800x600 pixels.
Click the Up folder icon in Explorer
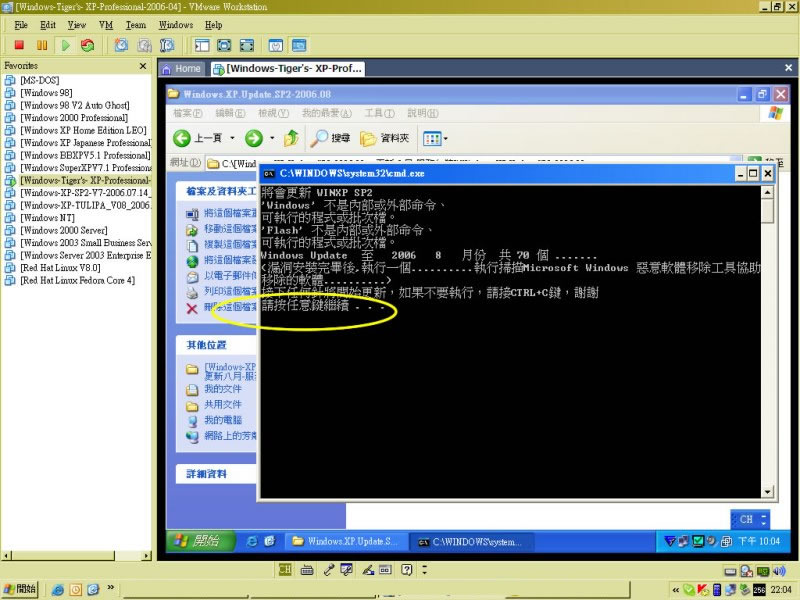(291, 138)
